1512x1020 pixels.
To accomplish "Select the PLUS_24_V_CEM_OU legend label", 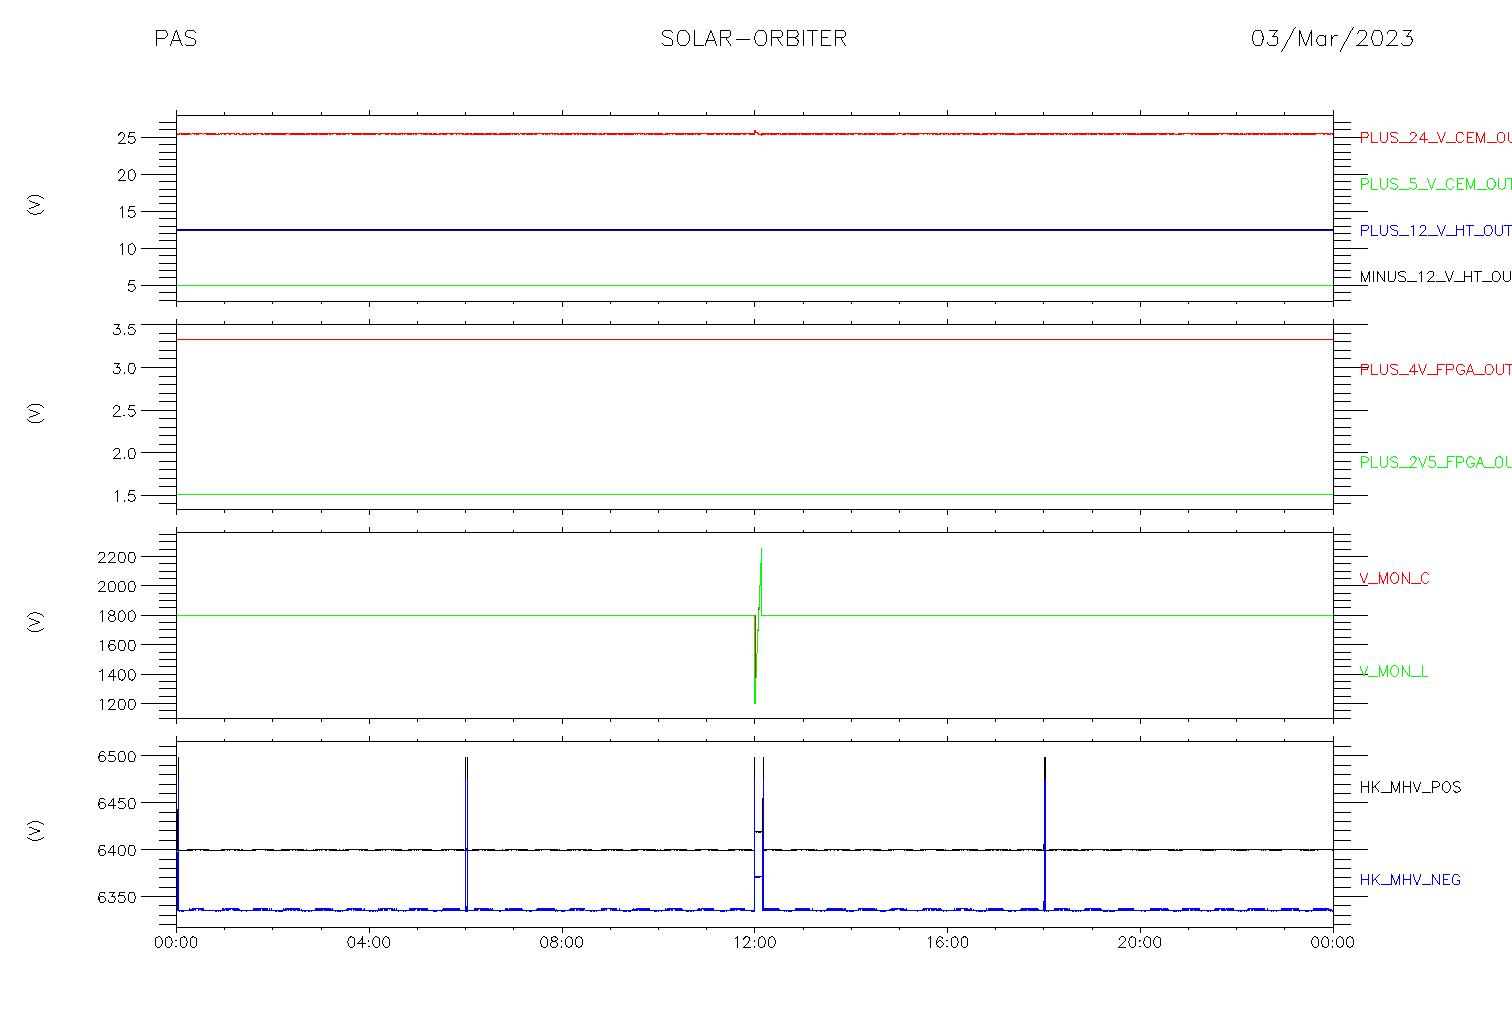I will 1435,138.
